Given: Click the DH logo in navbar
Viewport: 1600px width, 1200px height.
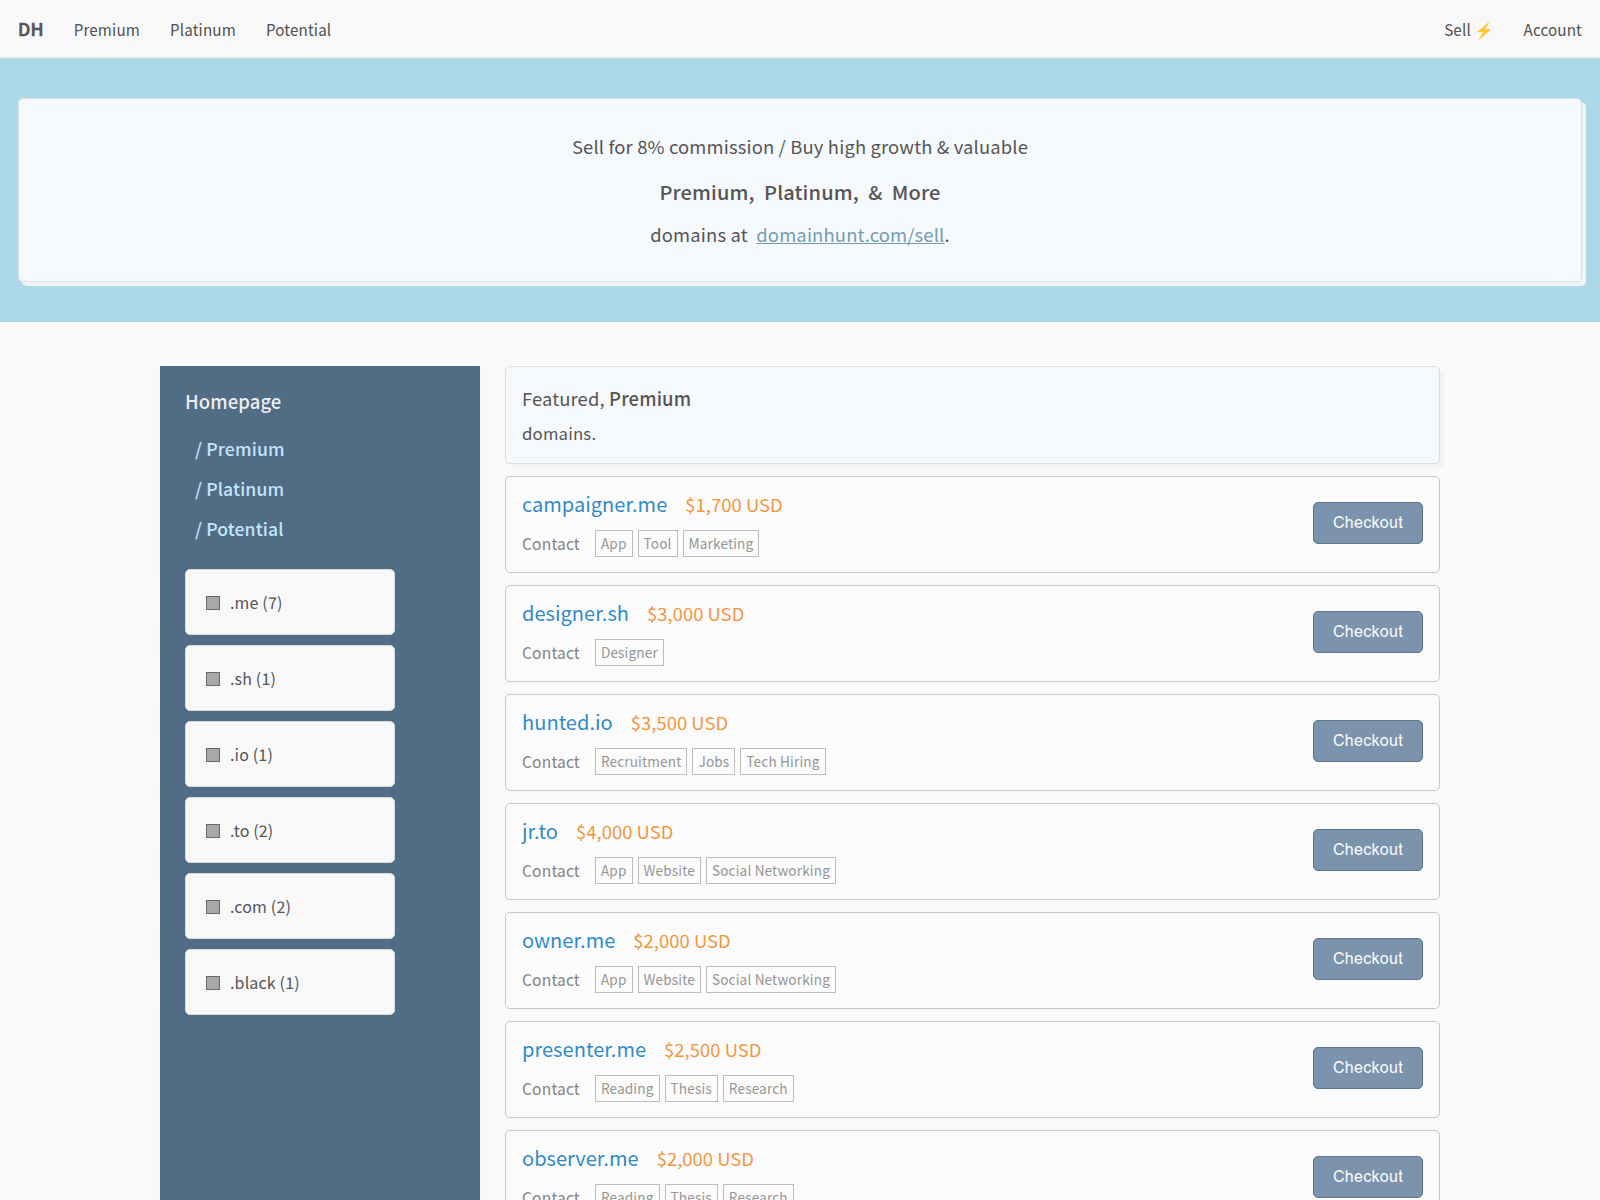Looking at the screenshot, I should (x=31, y=30).
